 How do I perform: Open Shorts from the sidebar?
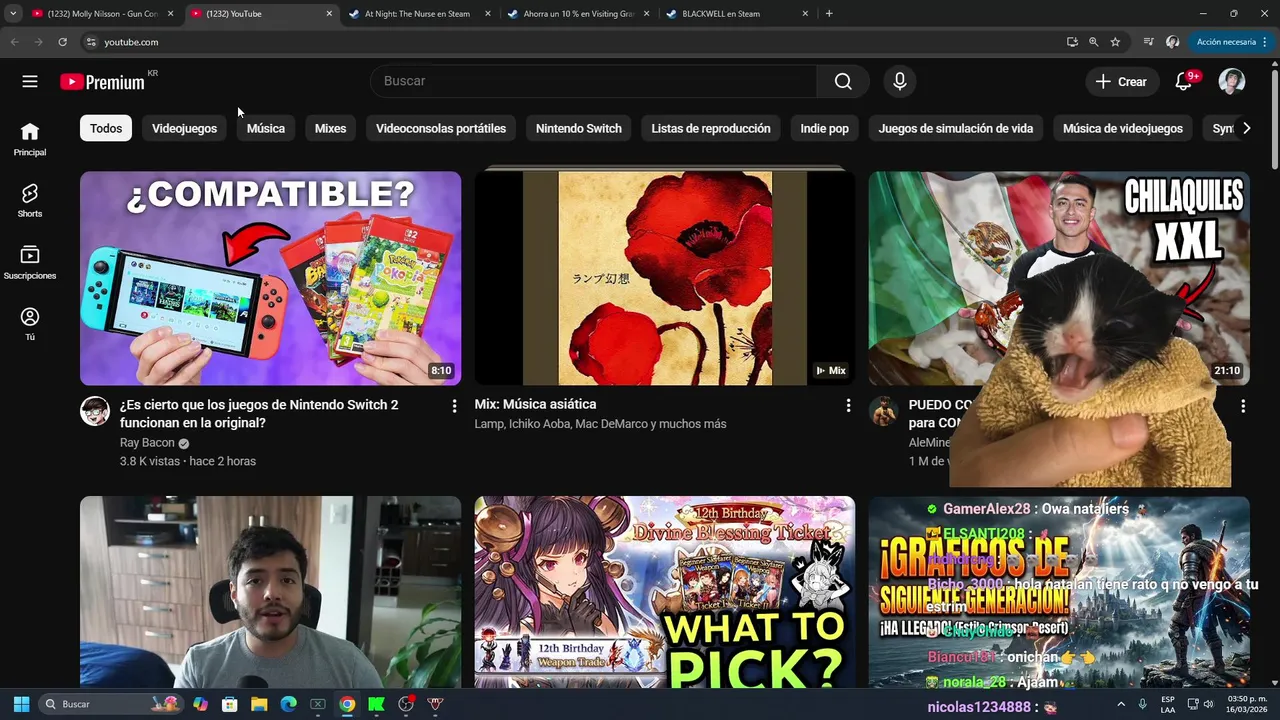[30, 201]
